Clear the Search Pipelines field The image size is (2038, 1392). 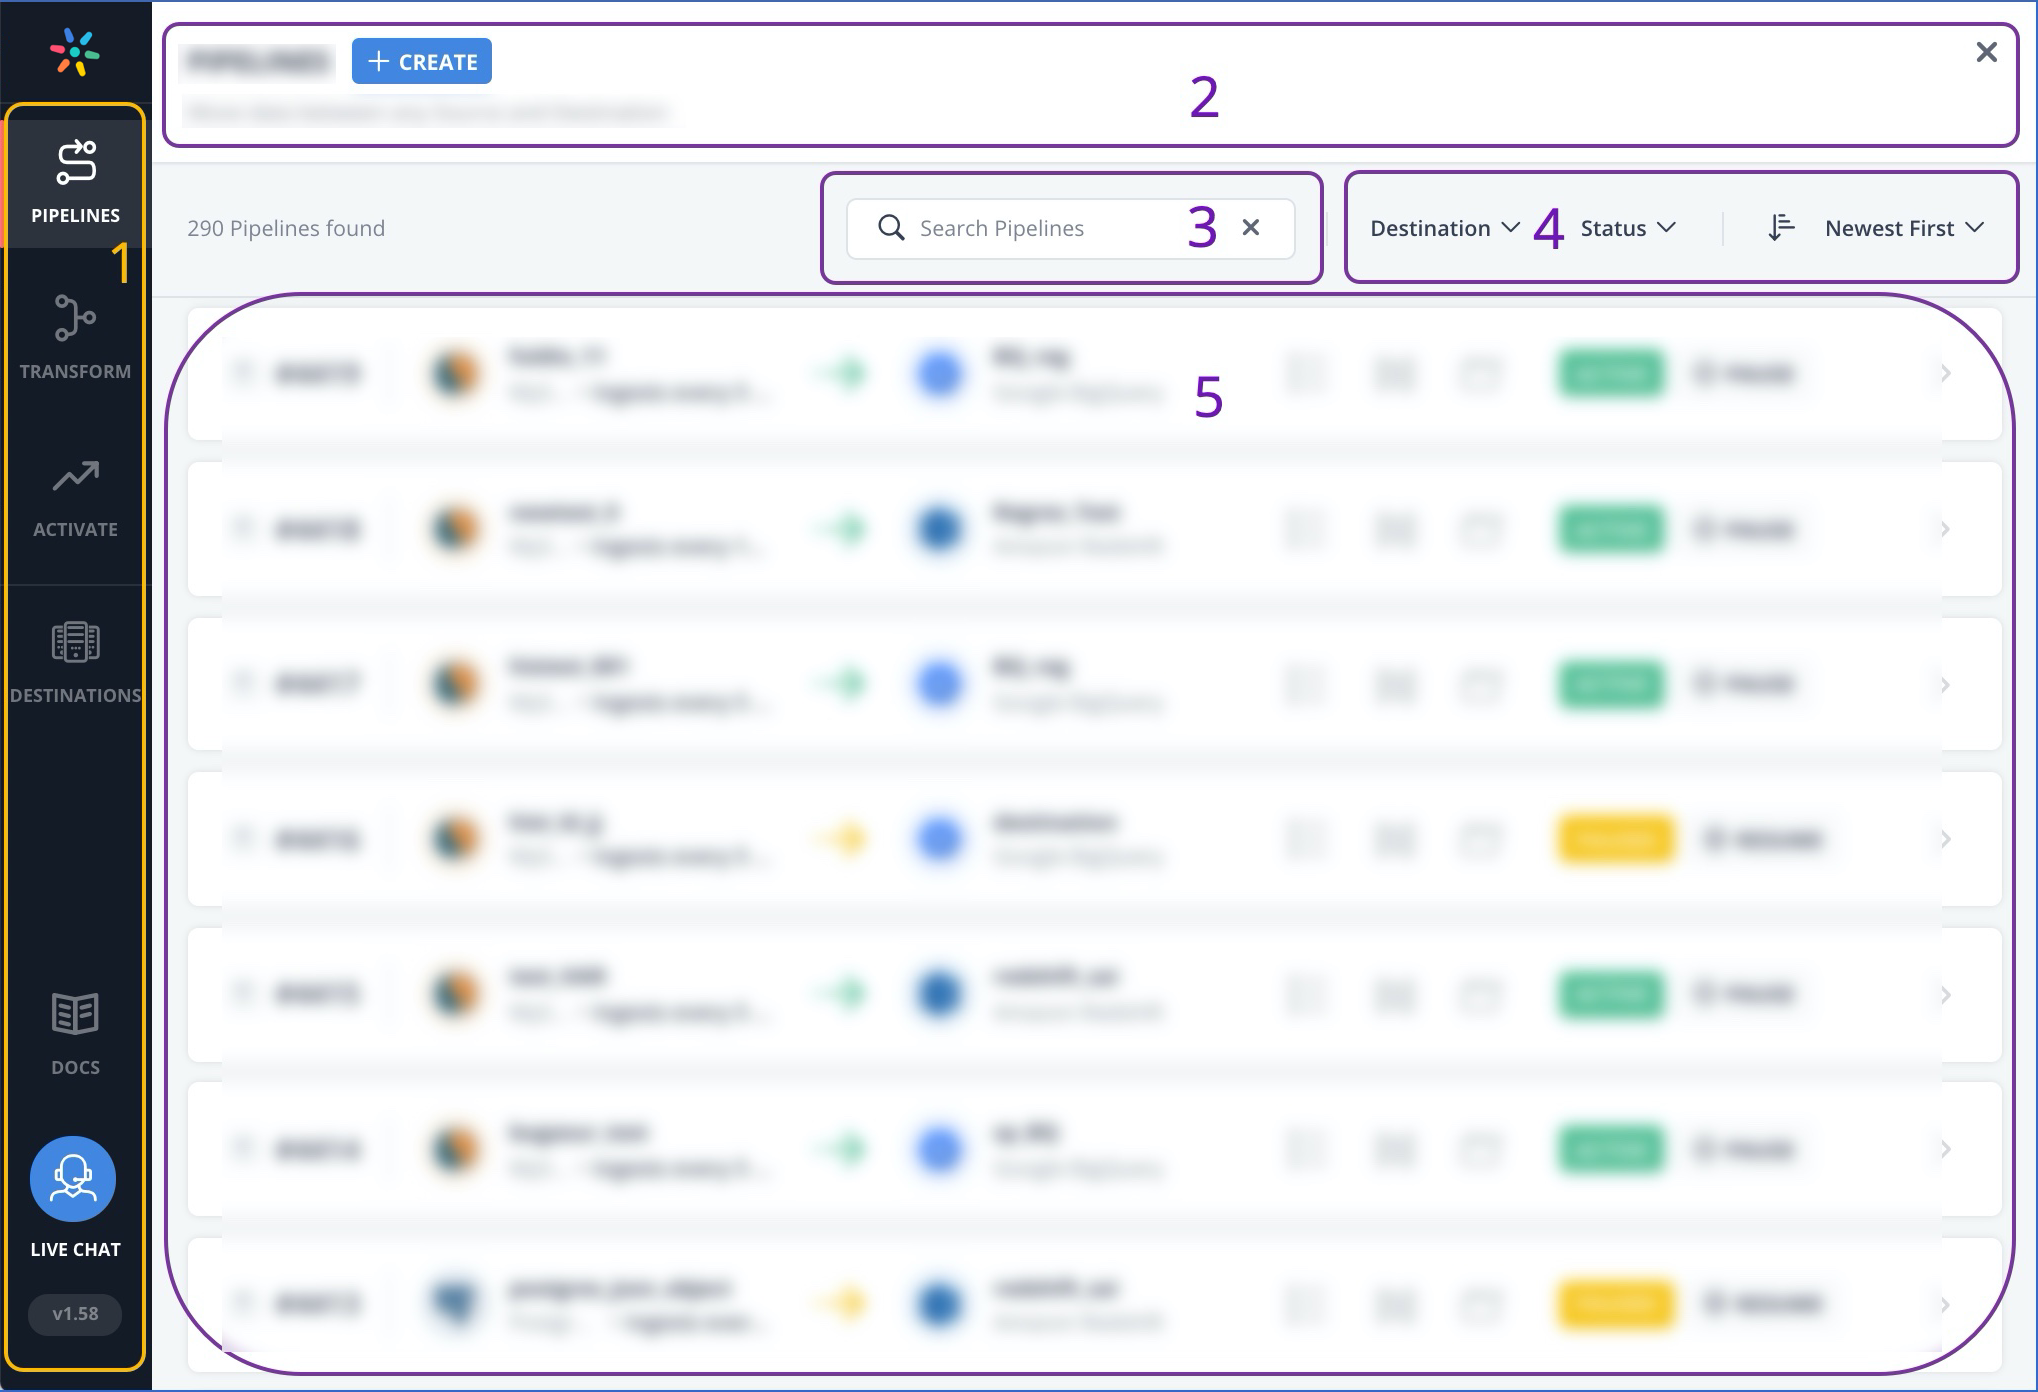point(1250,228)
